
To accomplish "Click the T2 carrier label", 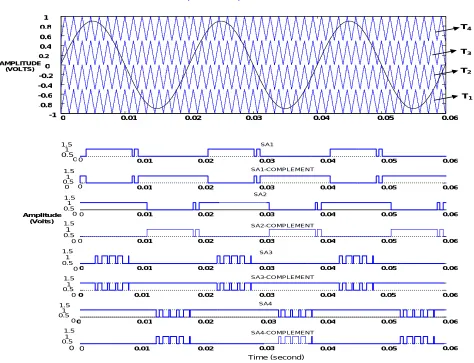I will (x=466, y=71).
